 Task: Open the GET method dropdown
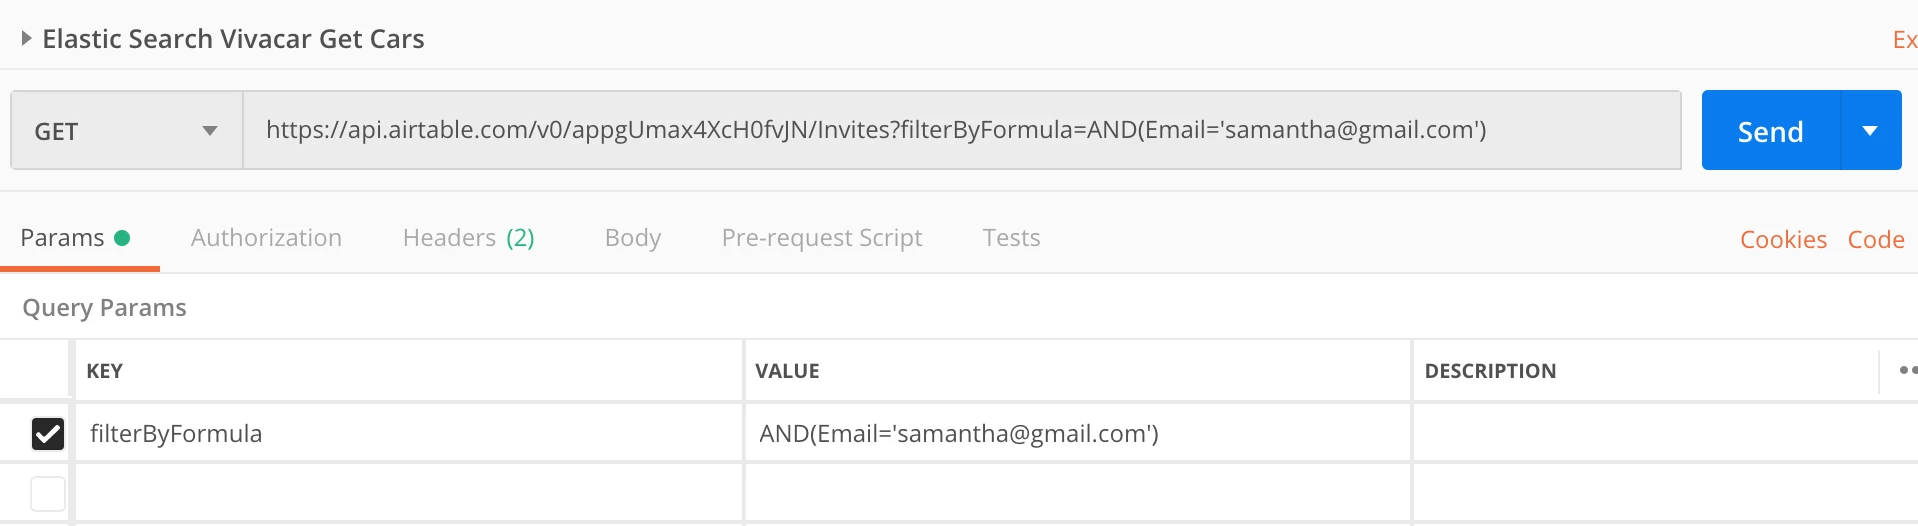point(127,131)
